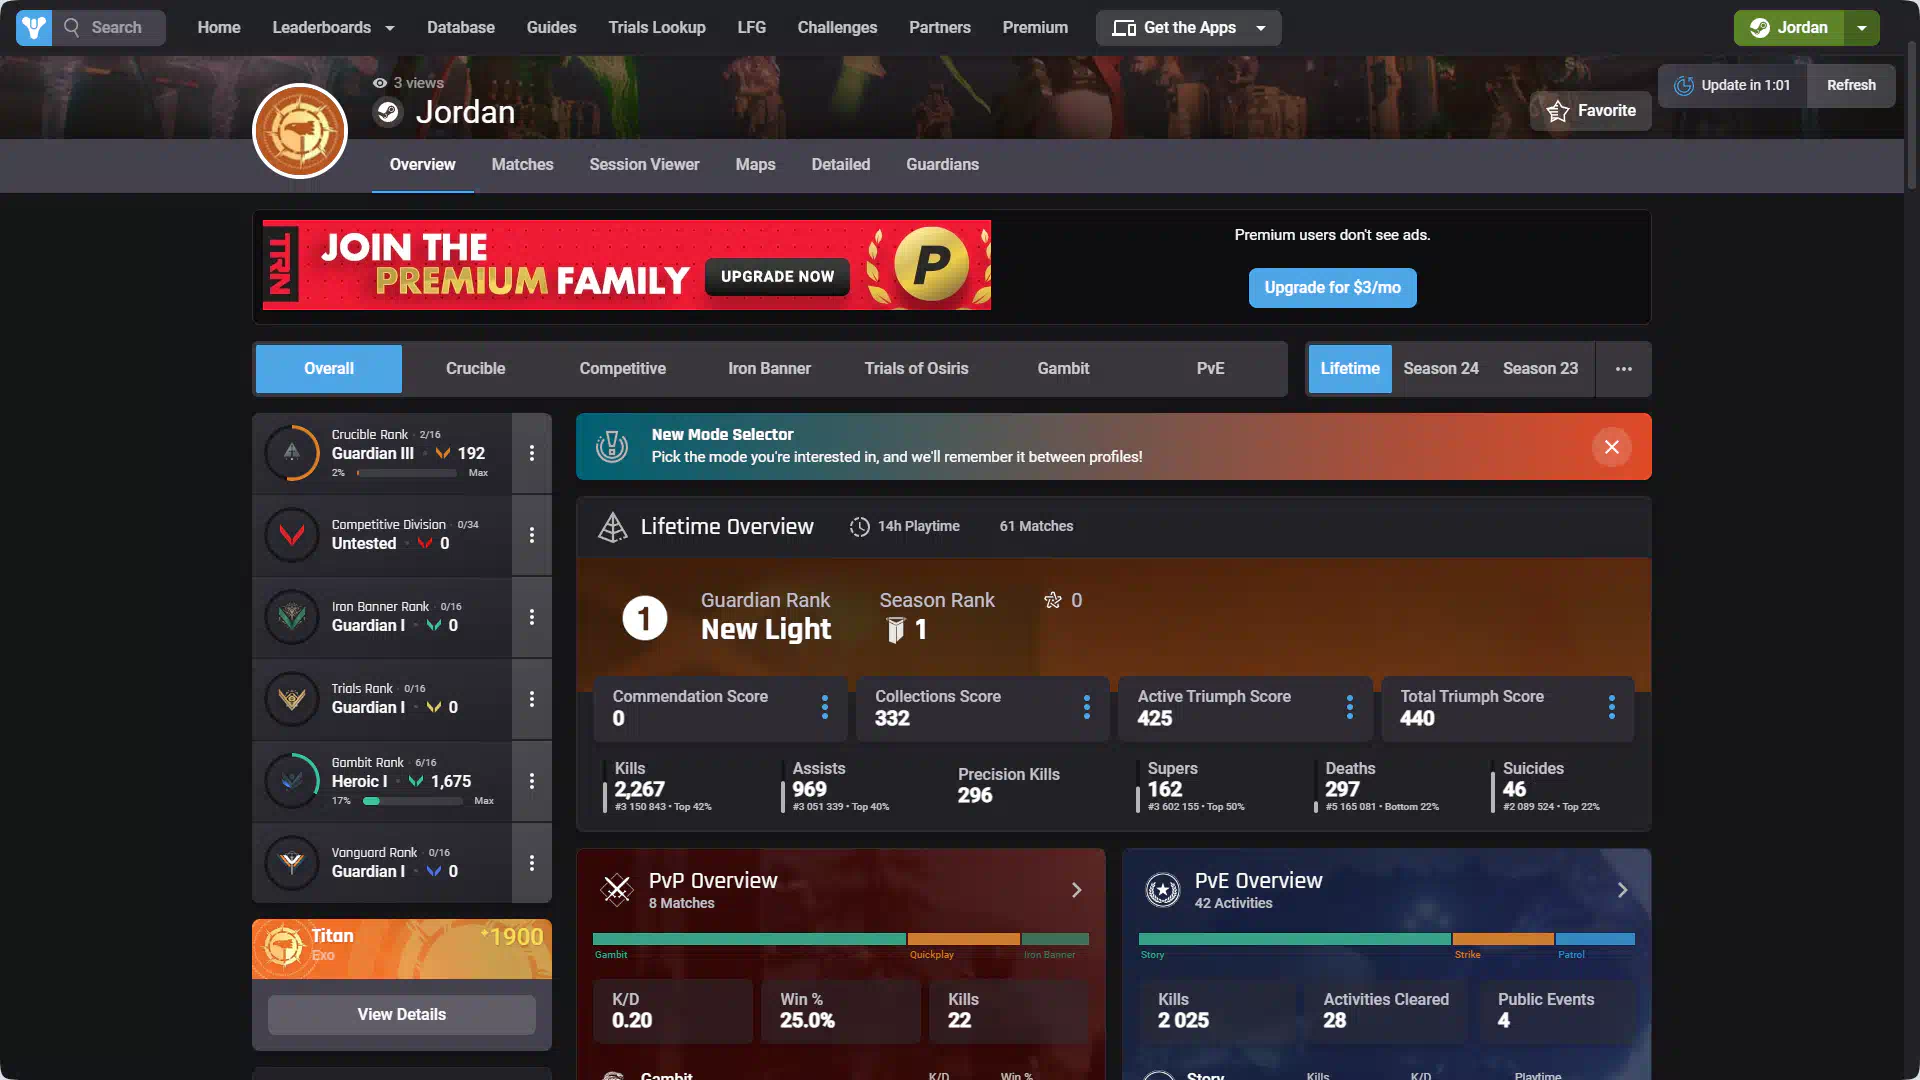
Task: Open the Guardians profile tab
Action: point(943,165)
